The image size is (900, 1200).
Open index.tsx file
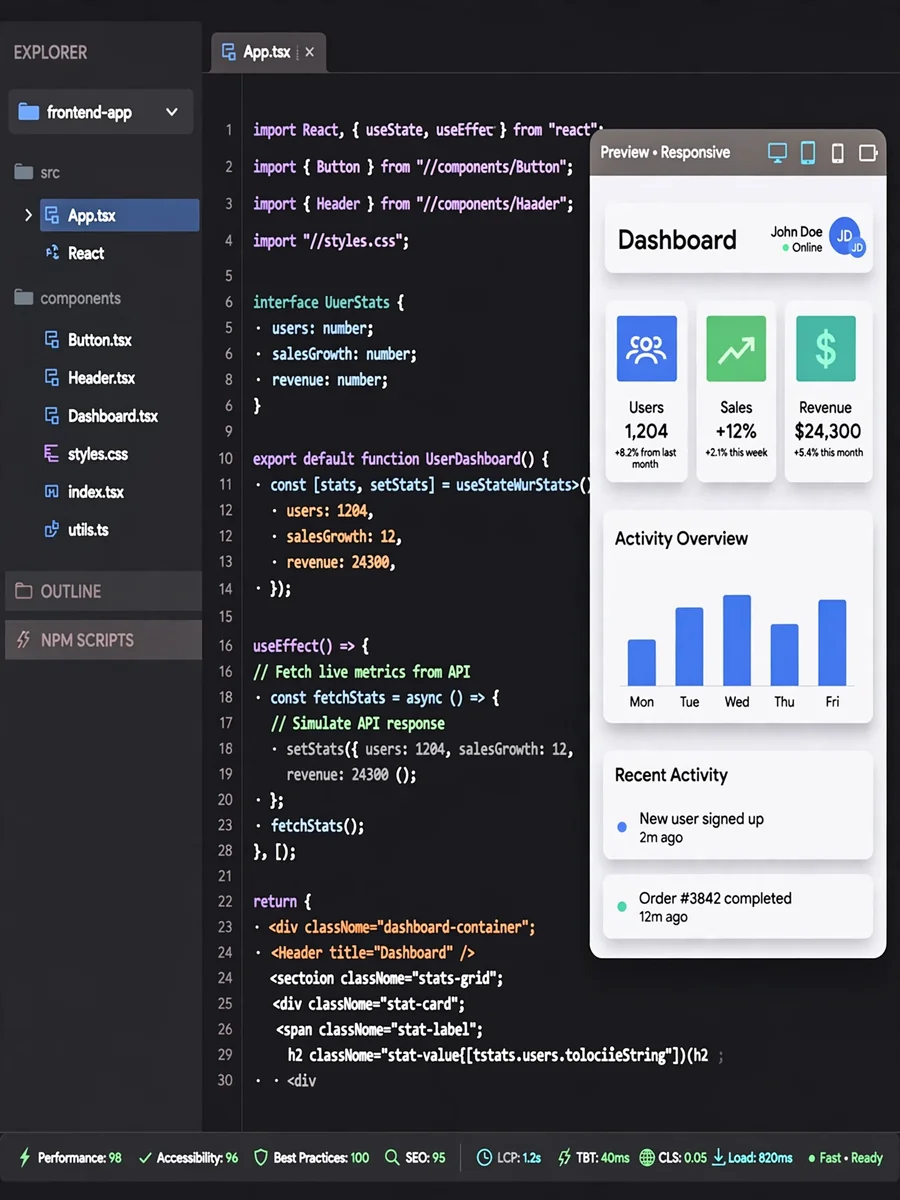coord(96,492)
